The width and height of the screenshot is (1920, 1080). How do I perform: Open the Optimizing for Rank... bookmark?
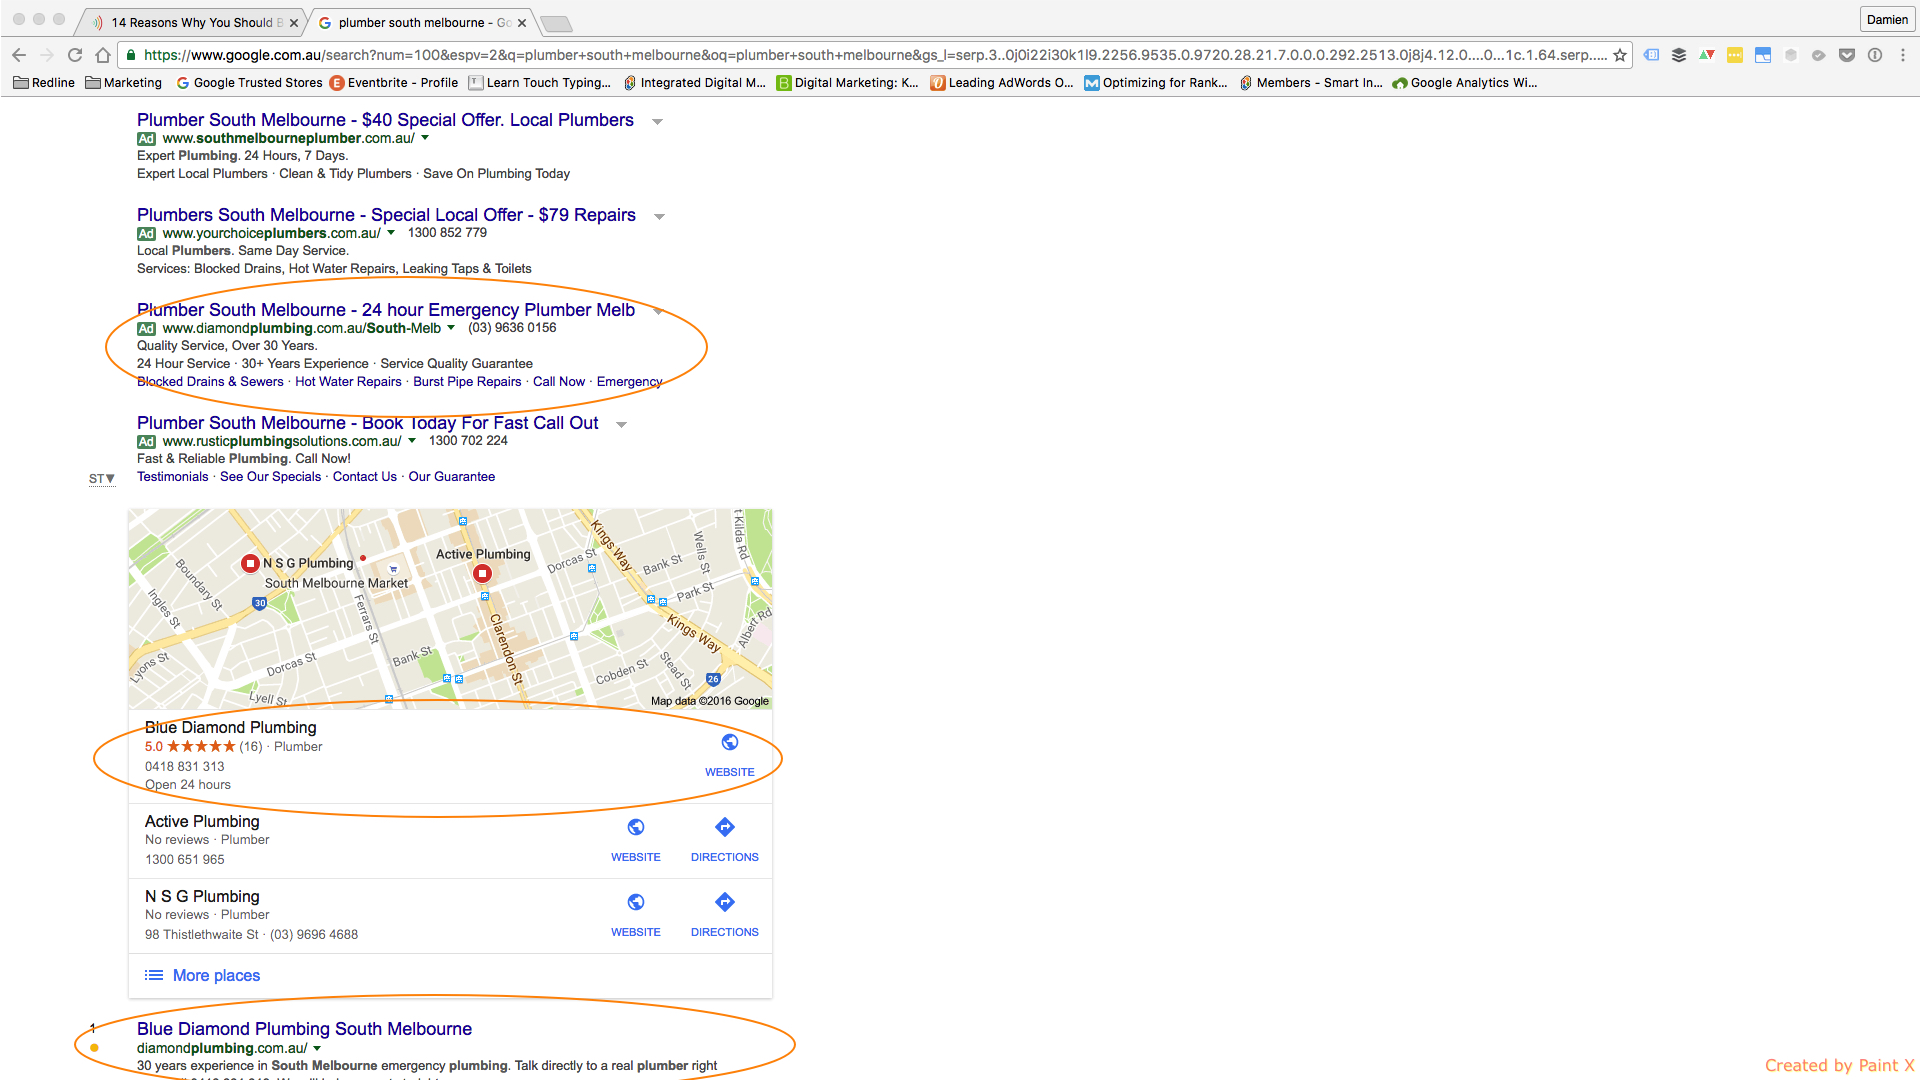[x=1156, y=83]
